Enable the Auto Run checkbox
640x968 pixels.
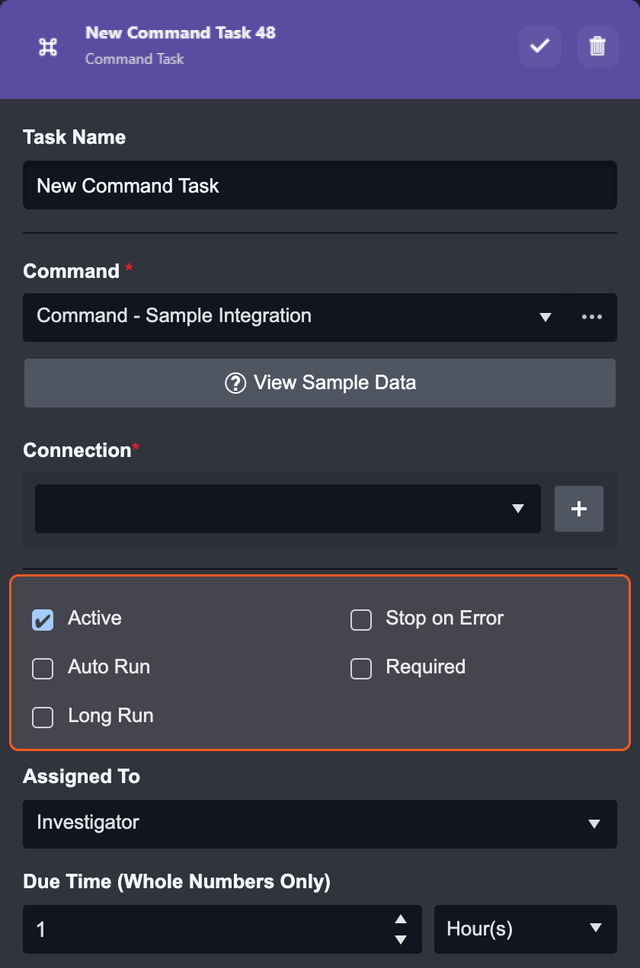point(43,668)
